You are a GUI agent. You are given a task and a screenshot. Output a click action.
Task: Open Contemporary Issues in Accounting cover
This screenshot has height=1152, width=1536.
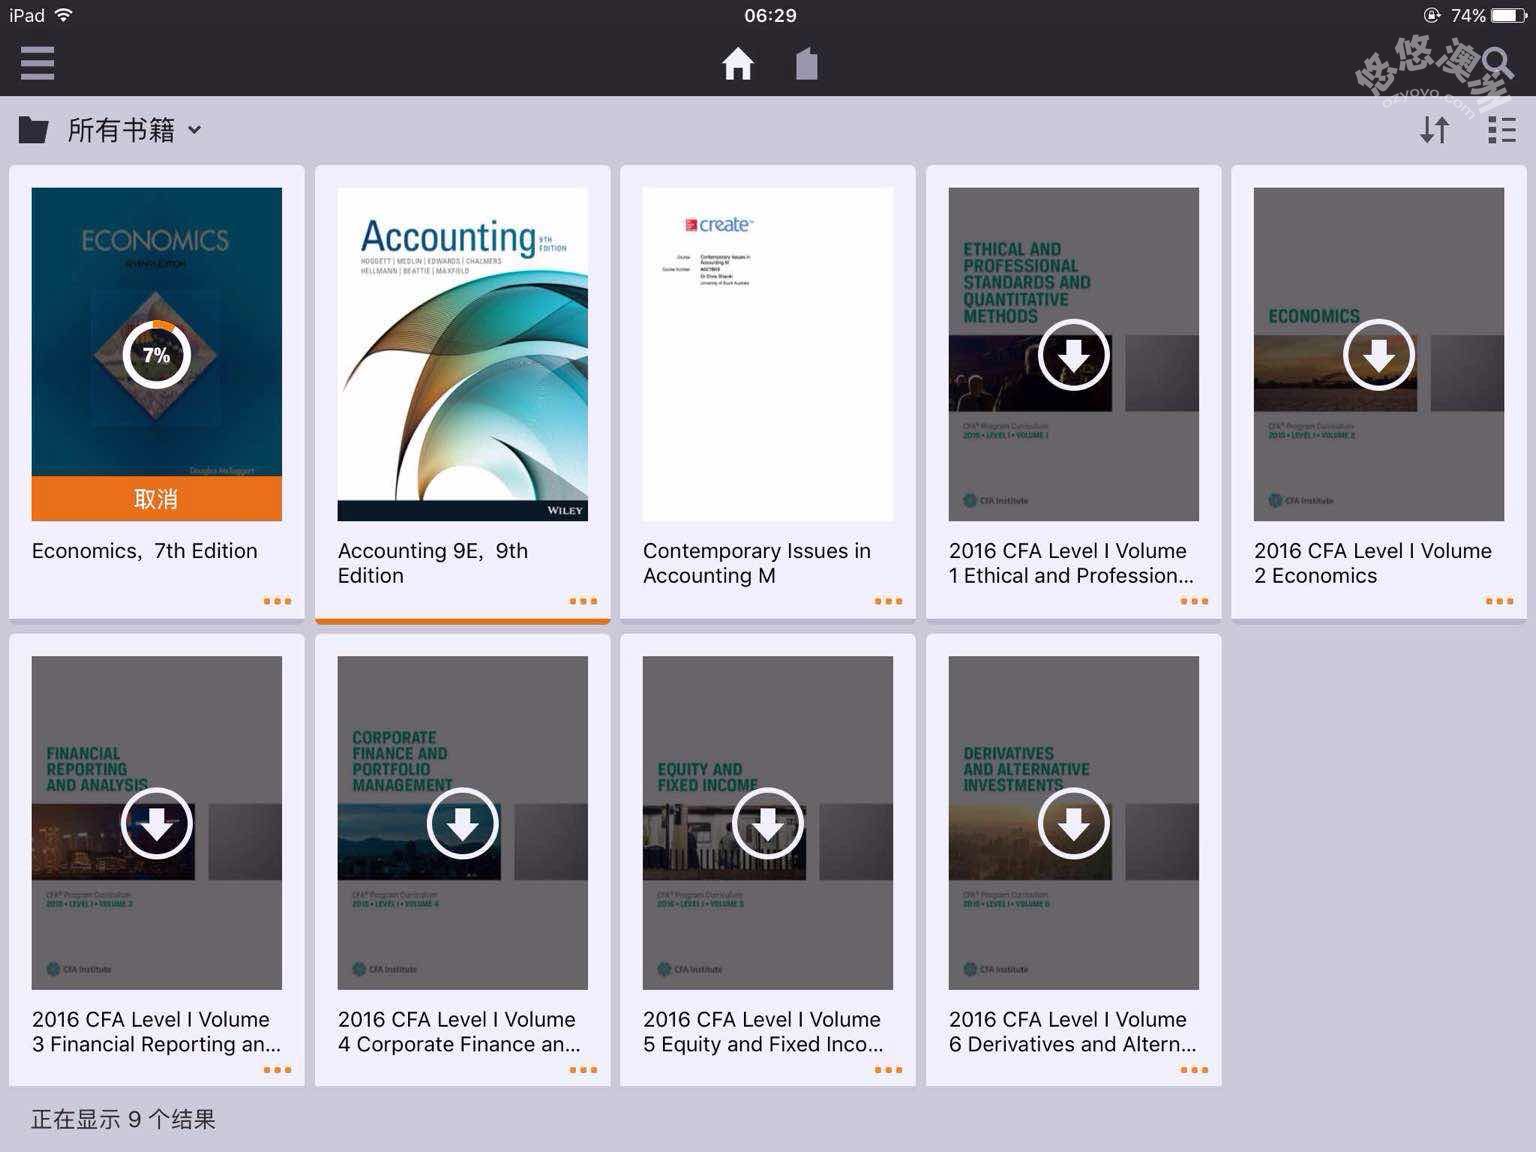[767, 354]
